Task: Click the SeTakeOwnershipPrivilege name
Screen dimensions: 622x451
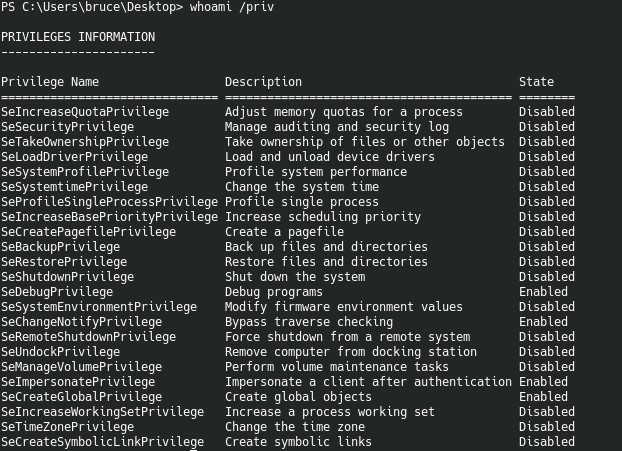Action: pos(85,142)
